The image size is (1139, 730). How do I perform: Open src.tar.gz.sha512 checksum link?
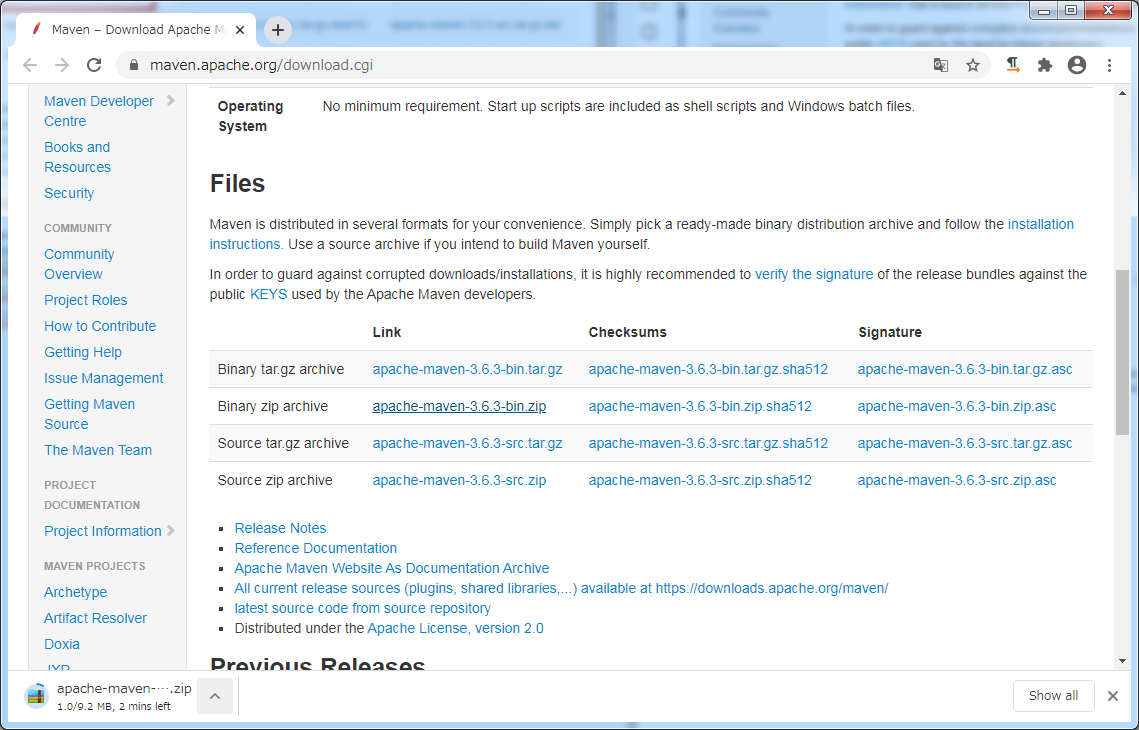click(x=708, y=444)
